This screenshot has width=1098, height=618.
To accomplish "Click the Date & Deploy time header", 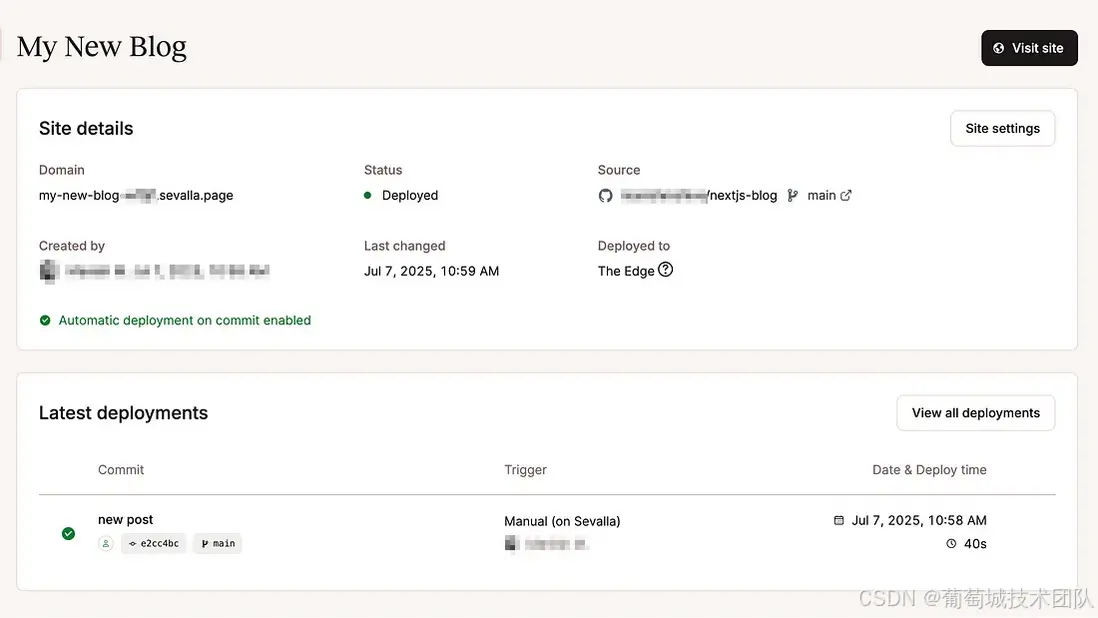I will (929, 470).
